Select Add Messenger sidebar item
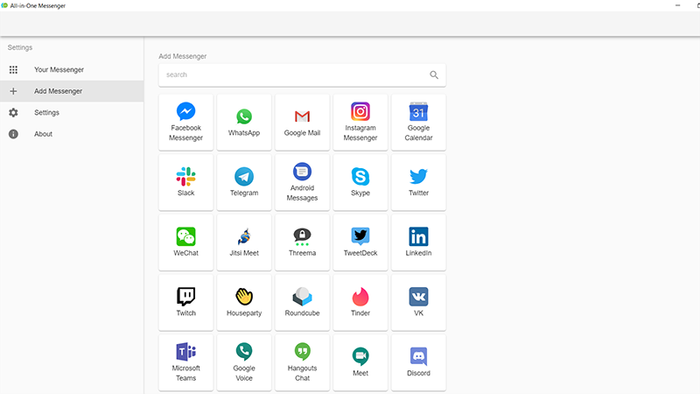The image size is (700, 394). coord(71,91)
